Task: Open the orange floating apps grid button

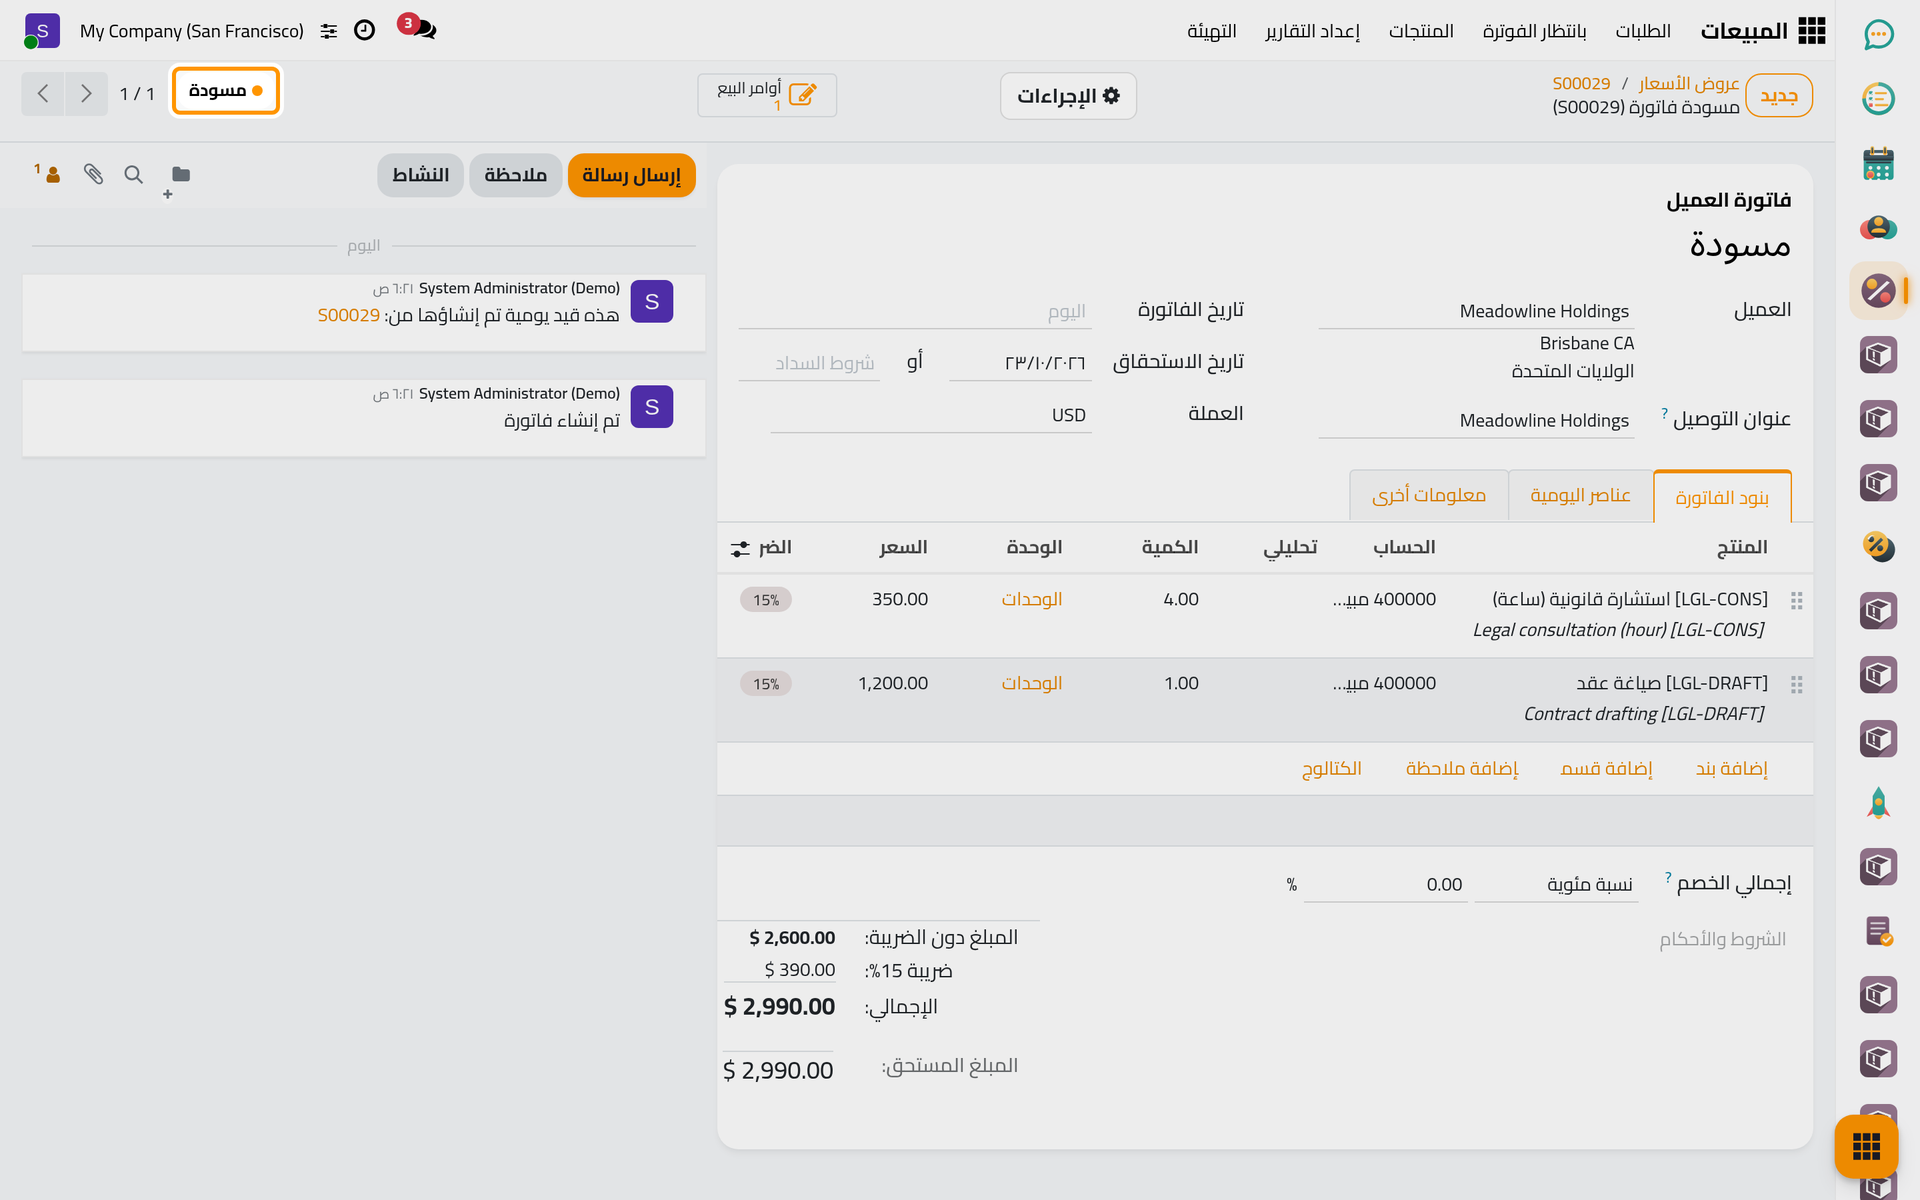Action: point(1866,1146)
